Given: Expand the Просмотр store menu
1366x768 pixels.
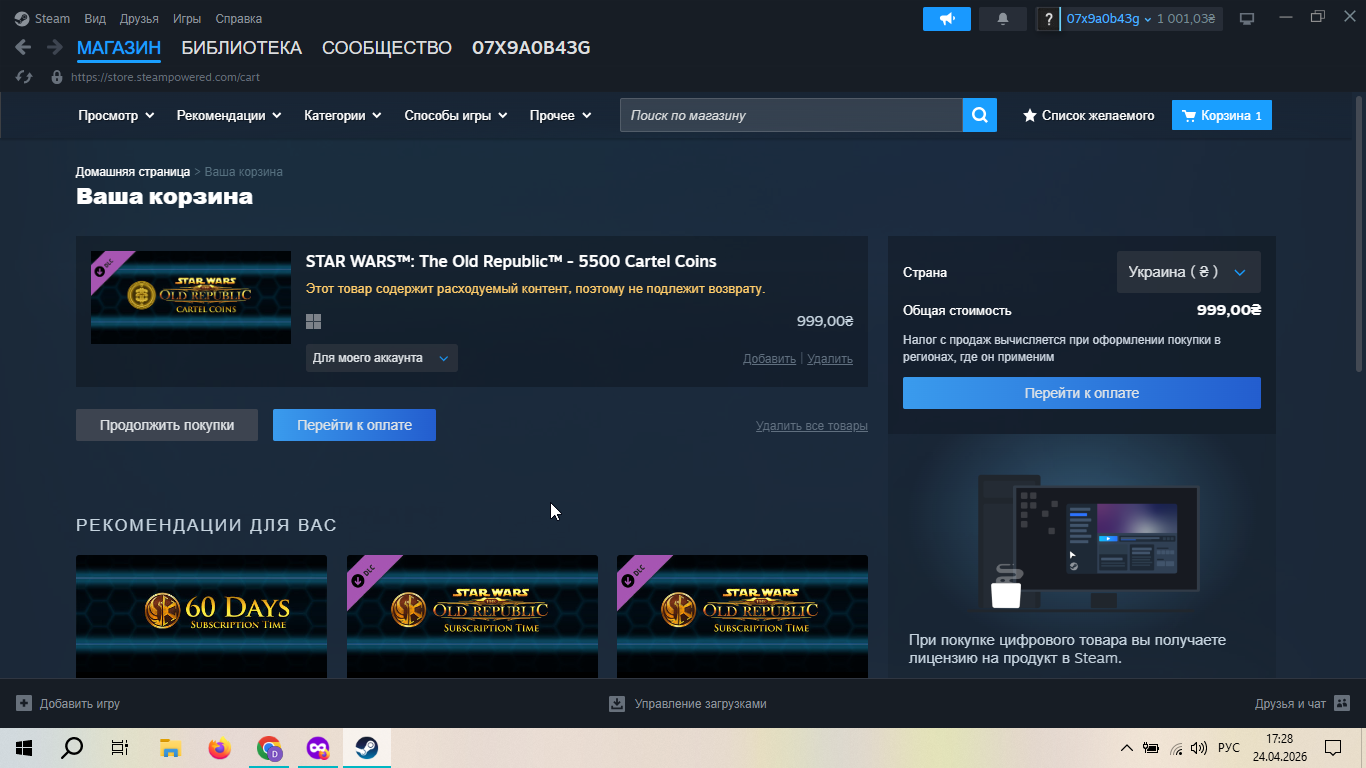Looking at the screenshot, I should [x=116, y=115].
